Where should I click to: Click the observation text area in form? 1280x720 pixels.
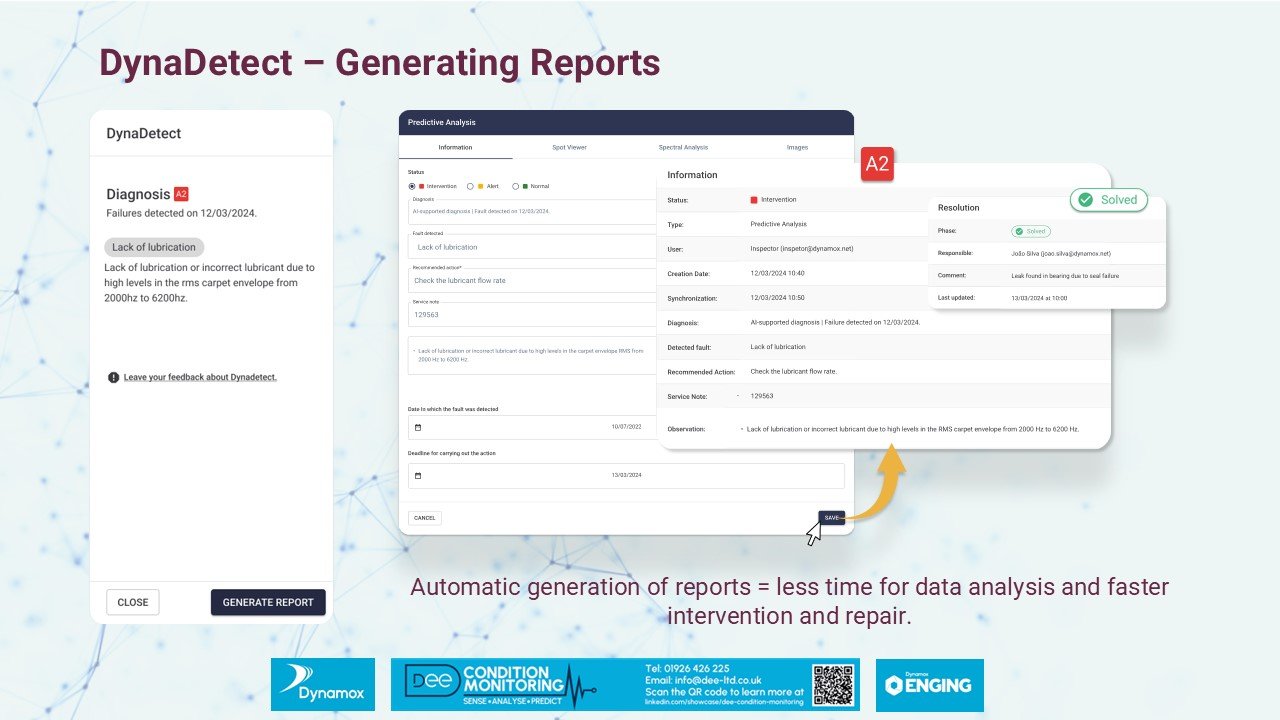point(532,355)
